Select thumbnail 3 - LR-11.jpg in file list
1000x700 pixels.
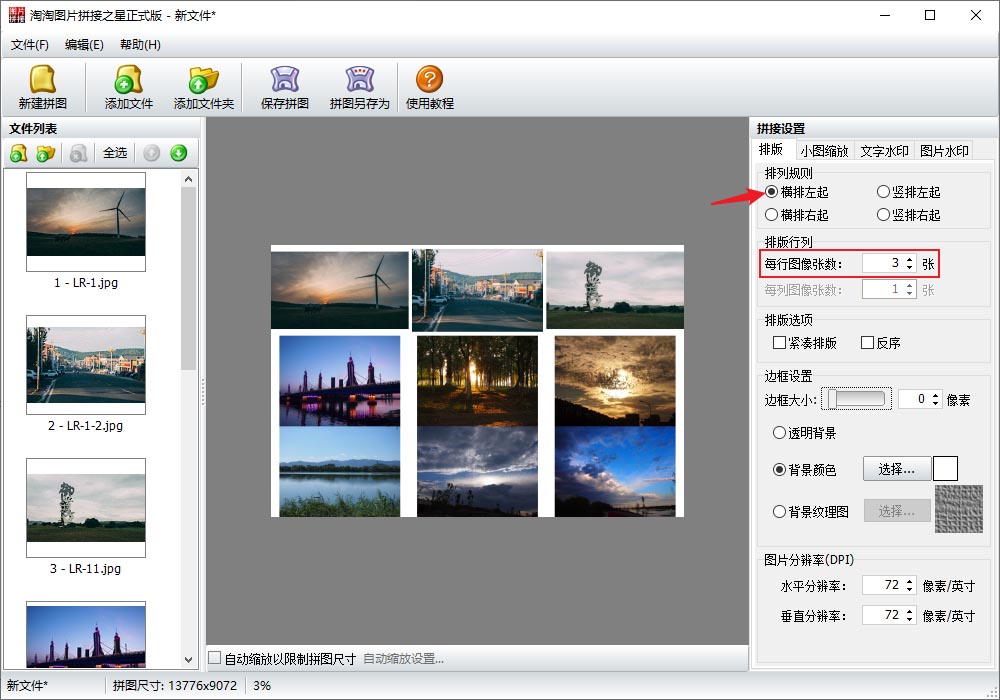click(x=86, y=507)
